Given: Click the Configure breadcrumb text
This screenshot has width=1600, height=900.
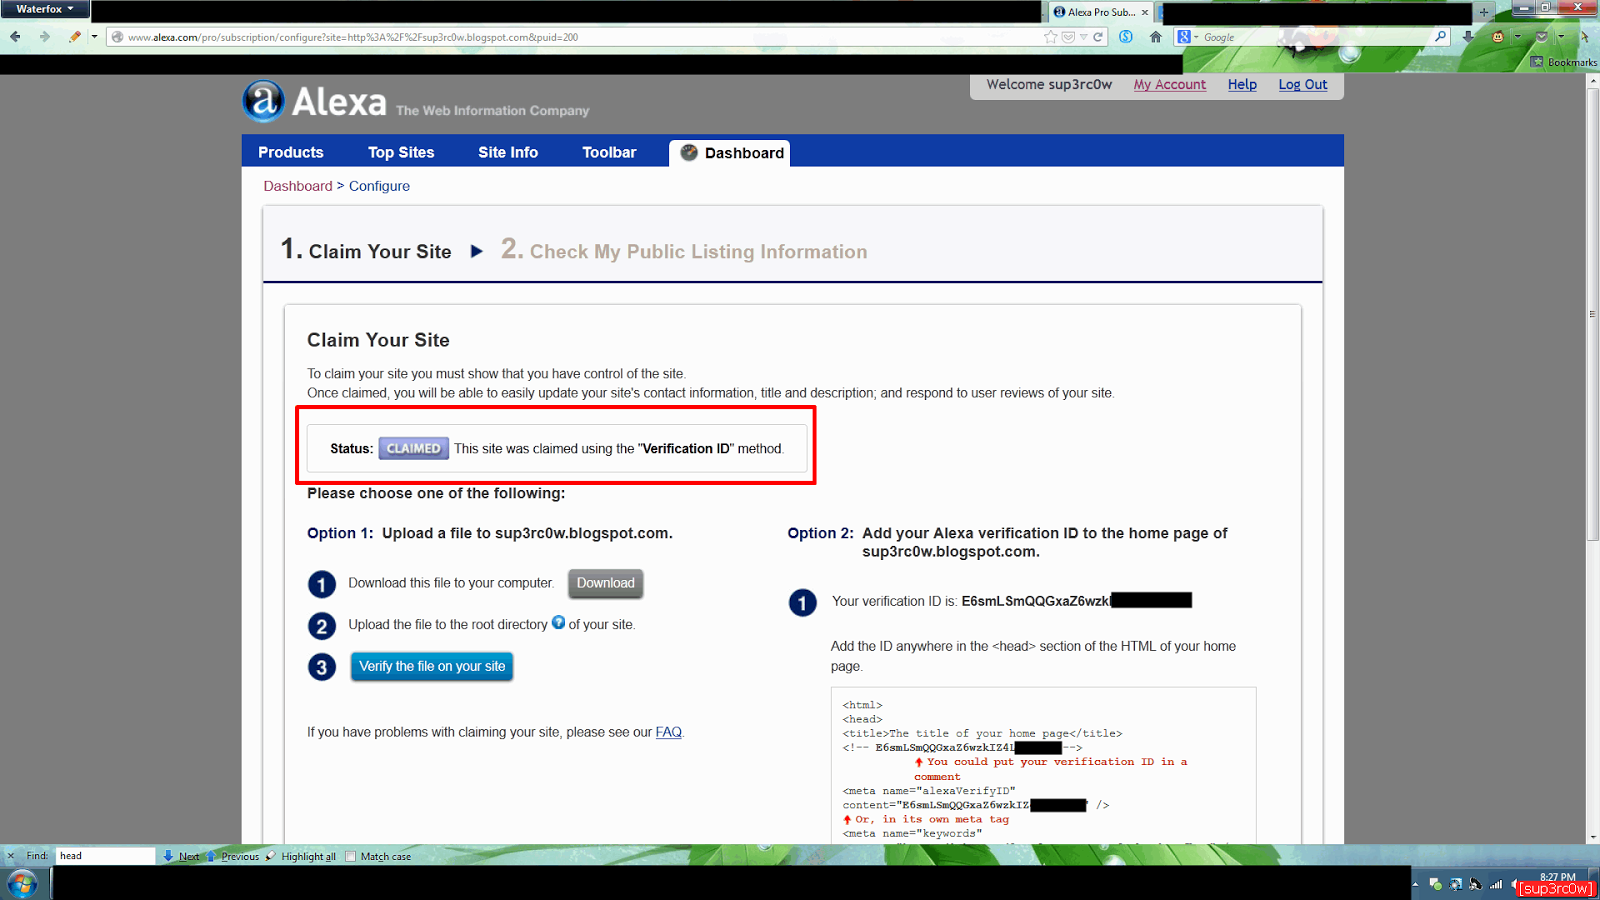Looking at the screenshot, I should click(379, 186).
